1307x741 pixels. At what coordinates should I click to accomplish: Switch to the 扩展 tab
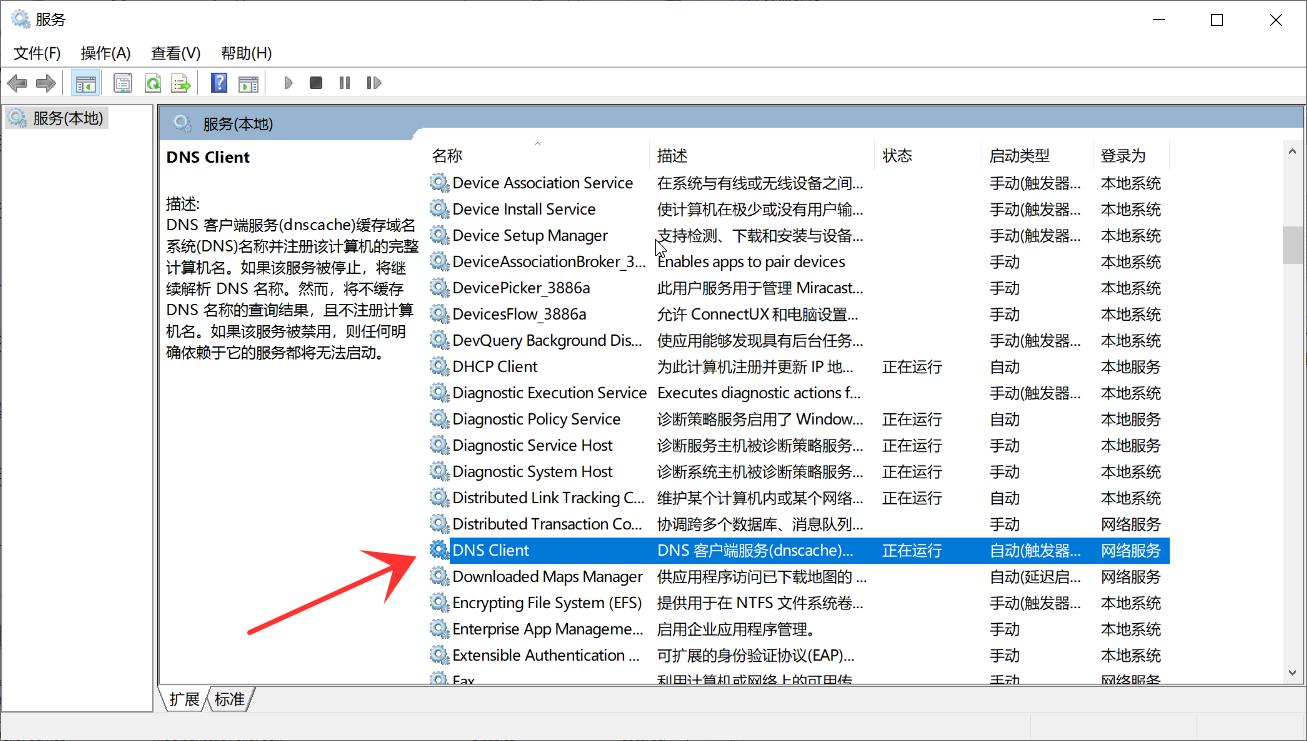point(183,700)
